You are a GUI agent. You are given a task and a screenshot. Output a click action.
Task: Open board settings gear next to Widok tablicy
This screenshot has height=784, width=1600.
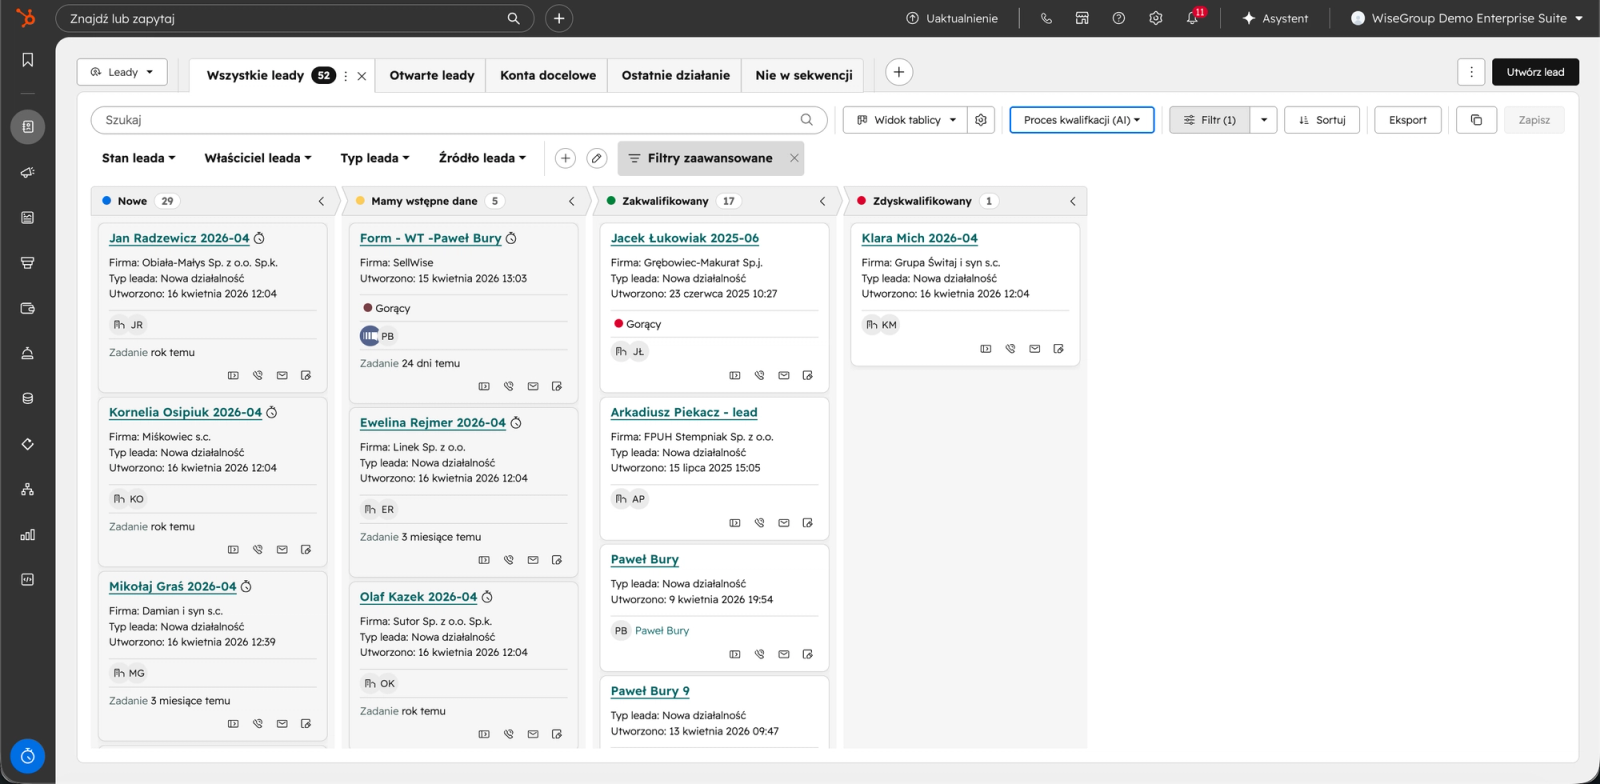click(x=981, y=120)
